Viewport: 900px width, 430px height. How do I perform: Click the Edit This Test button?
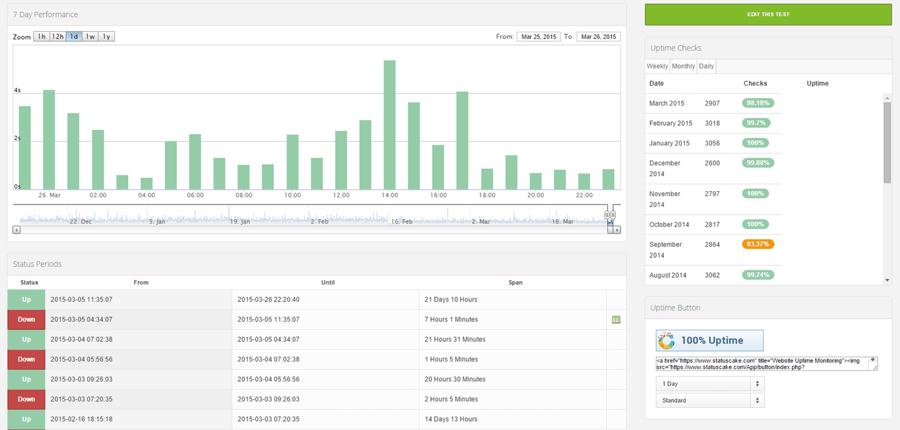point(768,14)
